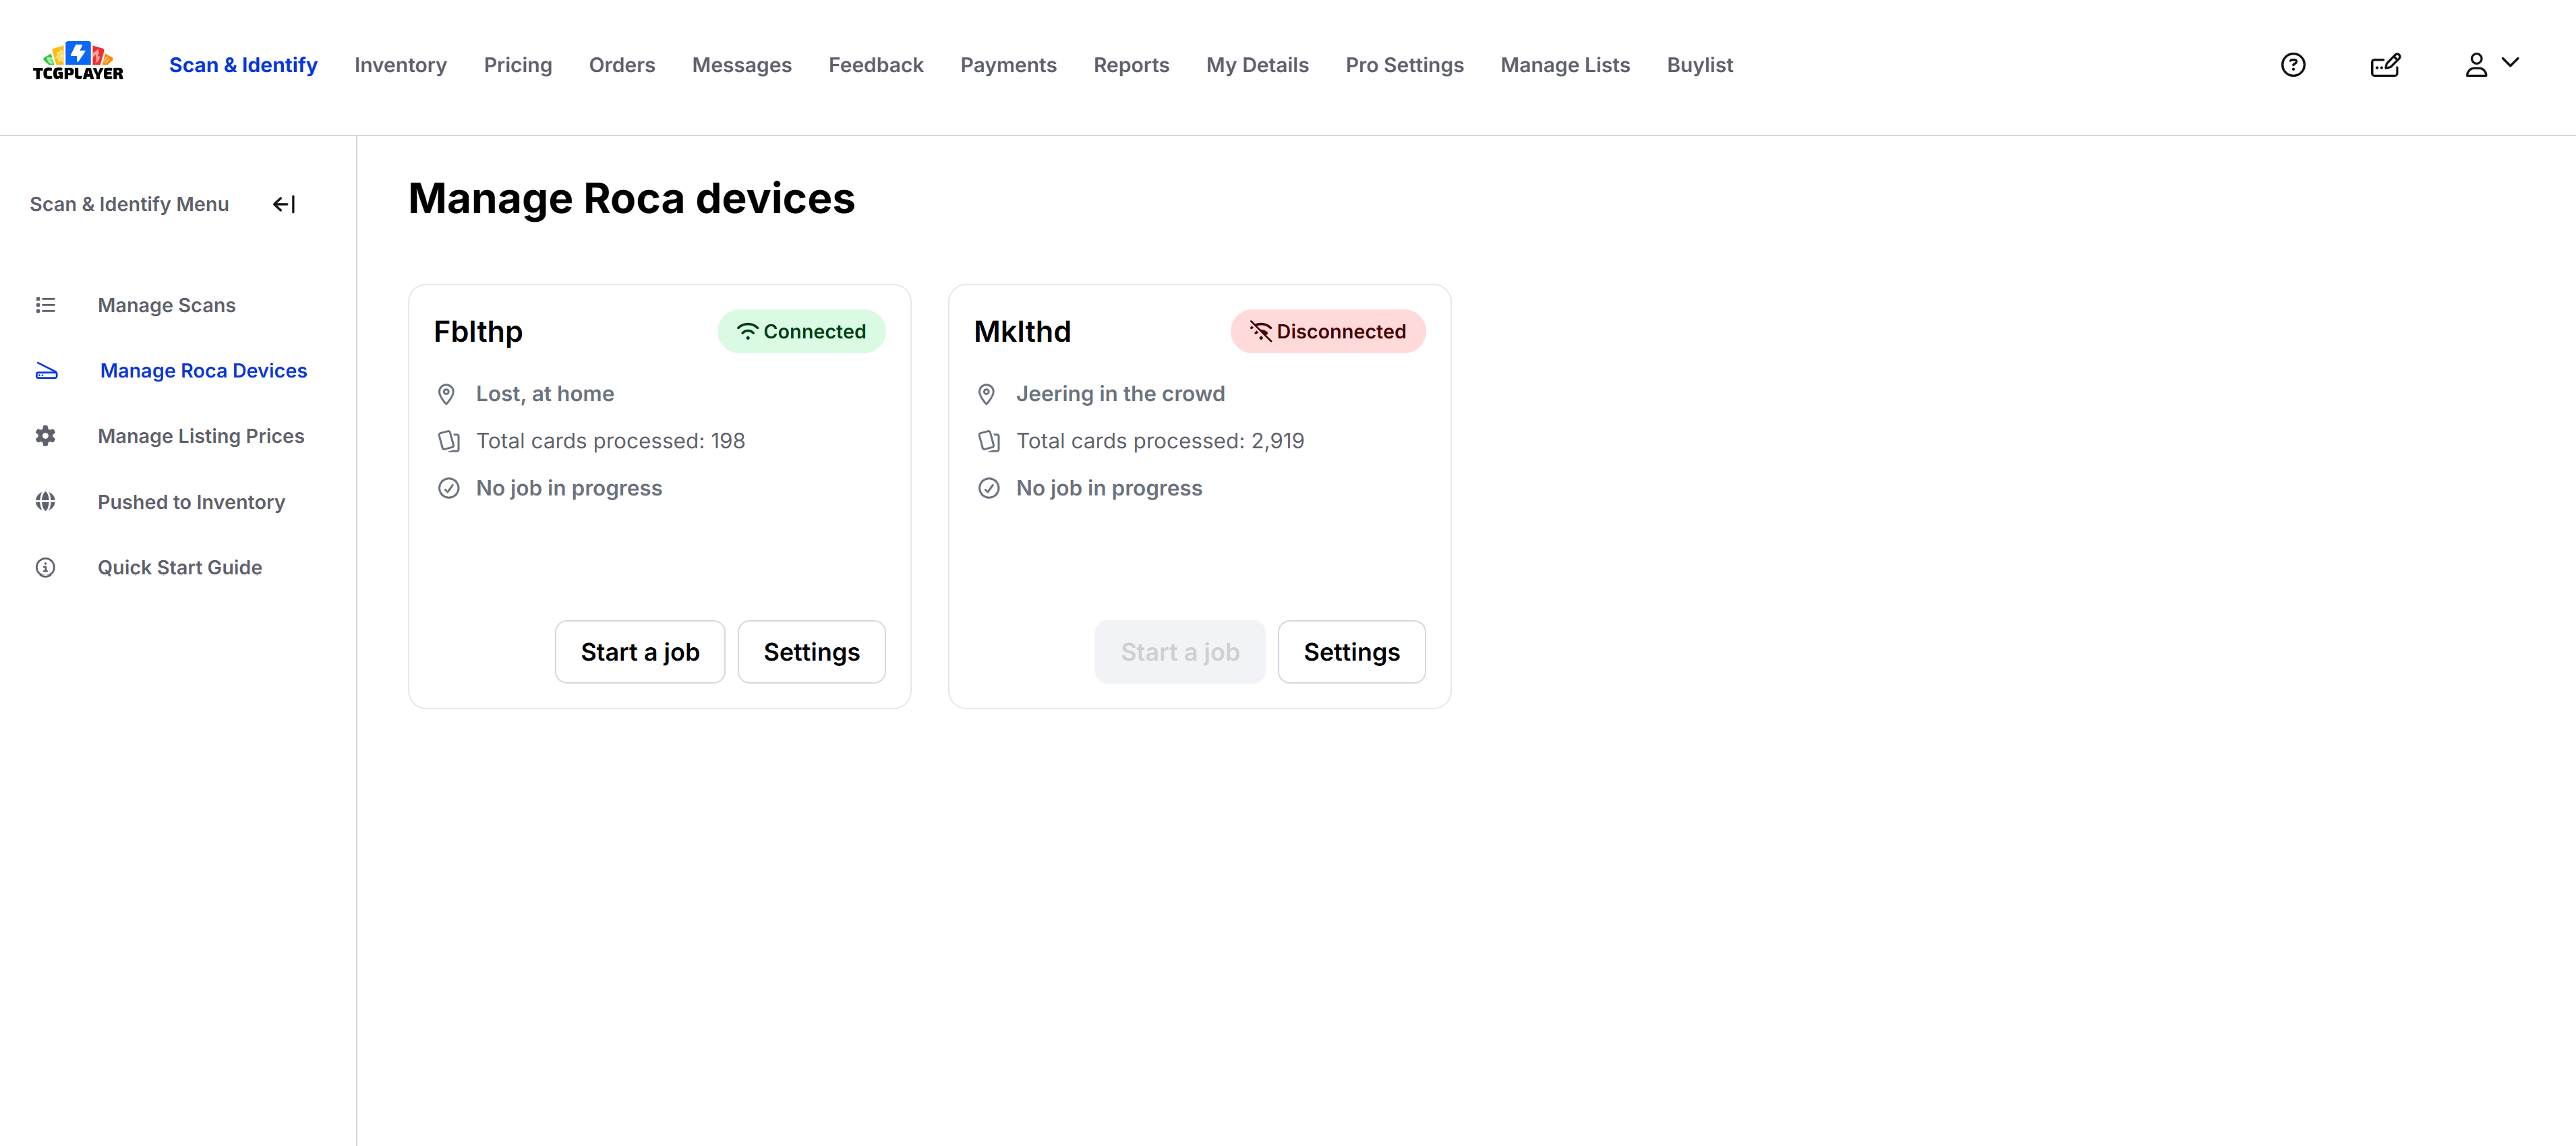
Task: Open Manage Listing Prices in sidebar
Action: click(x=201, y=436)
